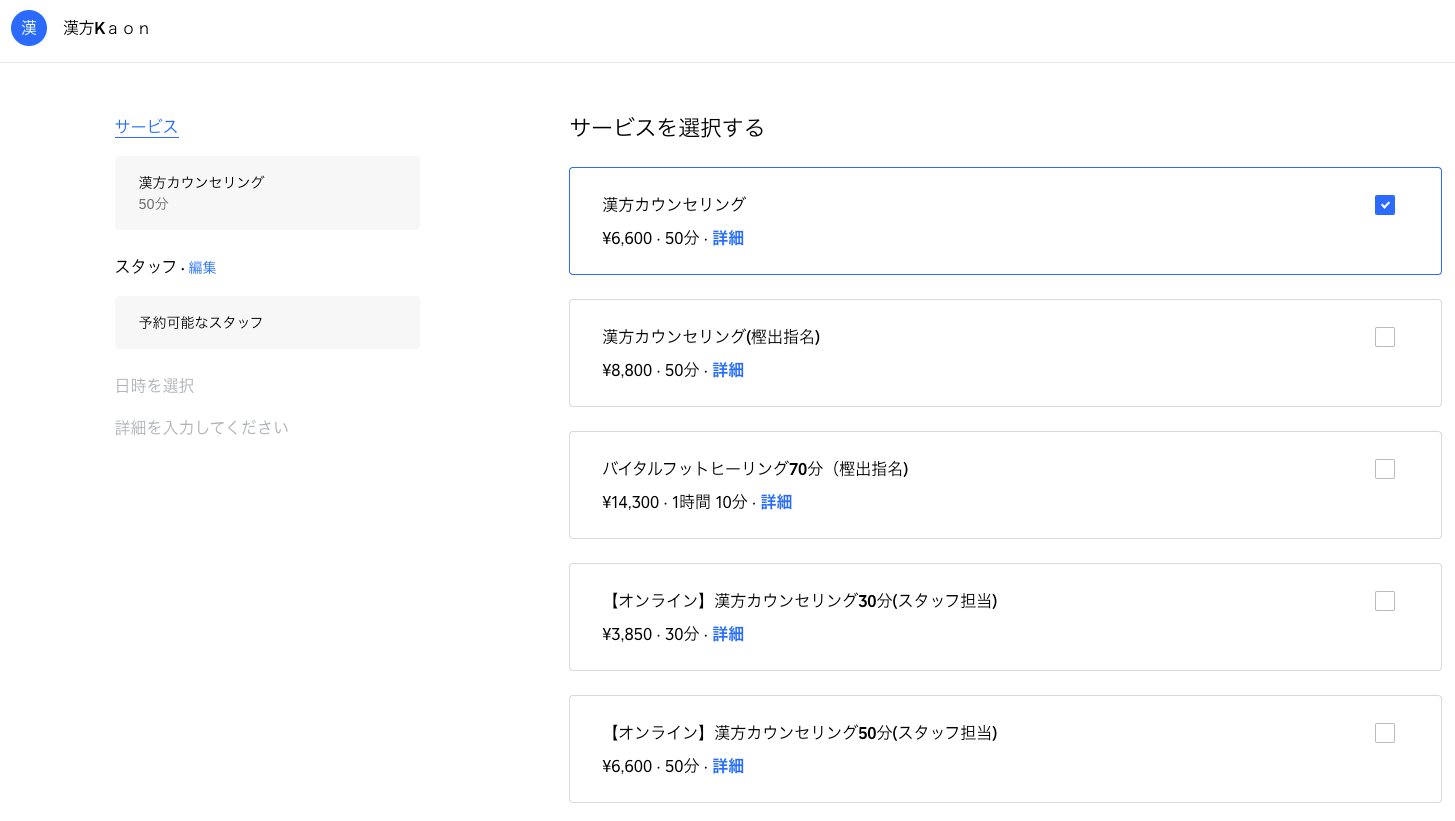
Task: Tick the 【オンライン】漢方カウンセリング50分 checkbox
Action: click(x=1385, y=733)
